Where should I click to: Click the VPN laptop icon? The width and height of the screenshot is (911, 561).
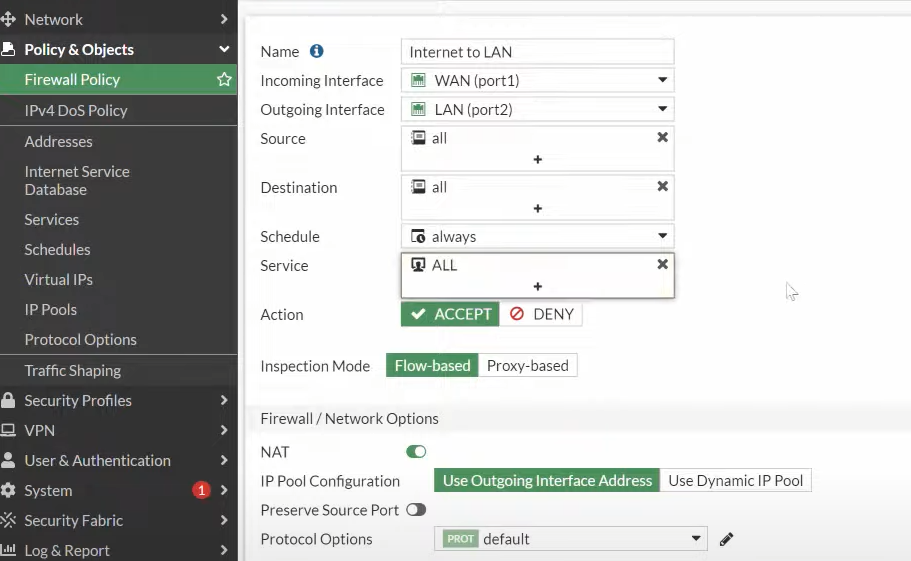(8, 430)
